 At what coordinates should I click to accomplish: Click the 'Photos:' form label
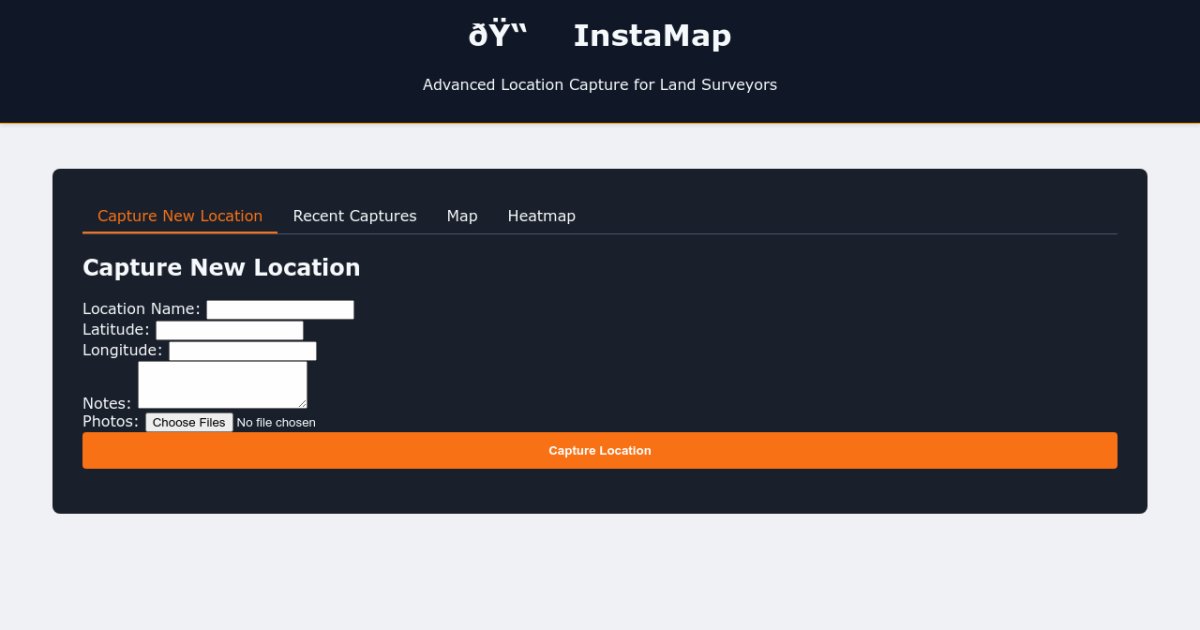pyautogui.click(x=110, y=421)
